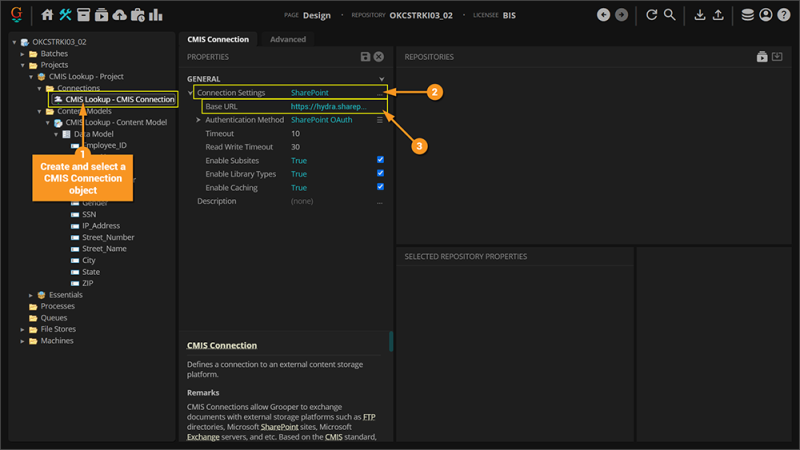Save properties with the floppy disk icon
The width and height of the screenshot is (800, 450).
tap(365, 57)
